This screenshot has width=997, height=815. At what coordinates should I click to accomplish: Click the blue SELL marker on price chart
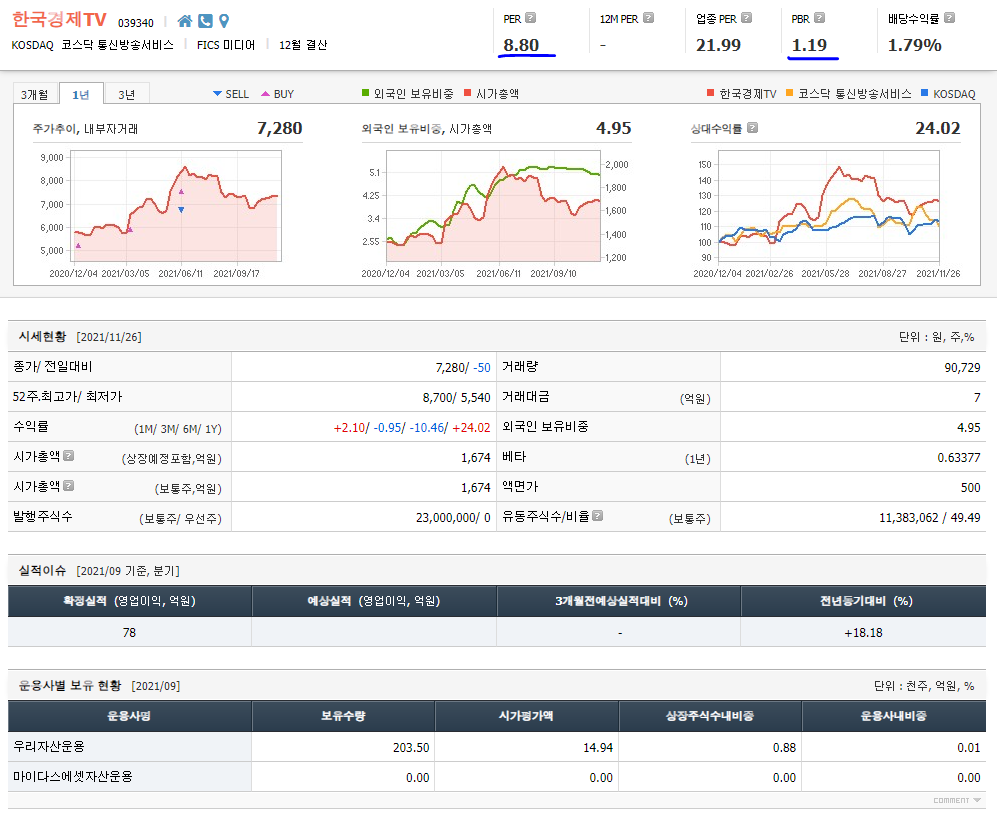click(x=181, y=210)
